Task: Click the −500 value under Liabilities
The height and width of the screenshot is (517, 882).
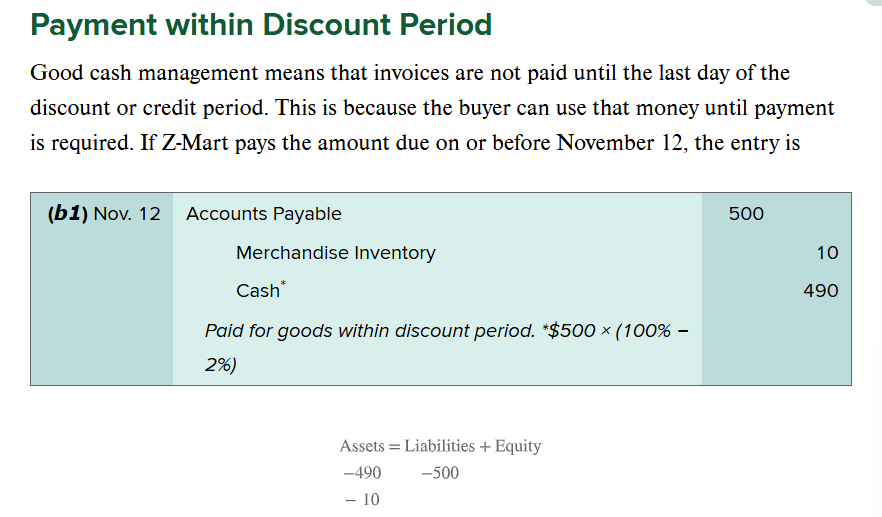Action: [x=440, y=473]
